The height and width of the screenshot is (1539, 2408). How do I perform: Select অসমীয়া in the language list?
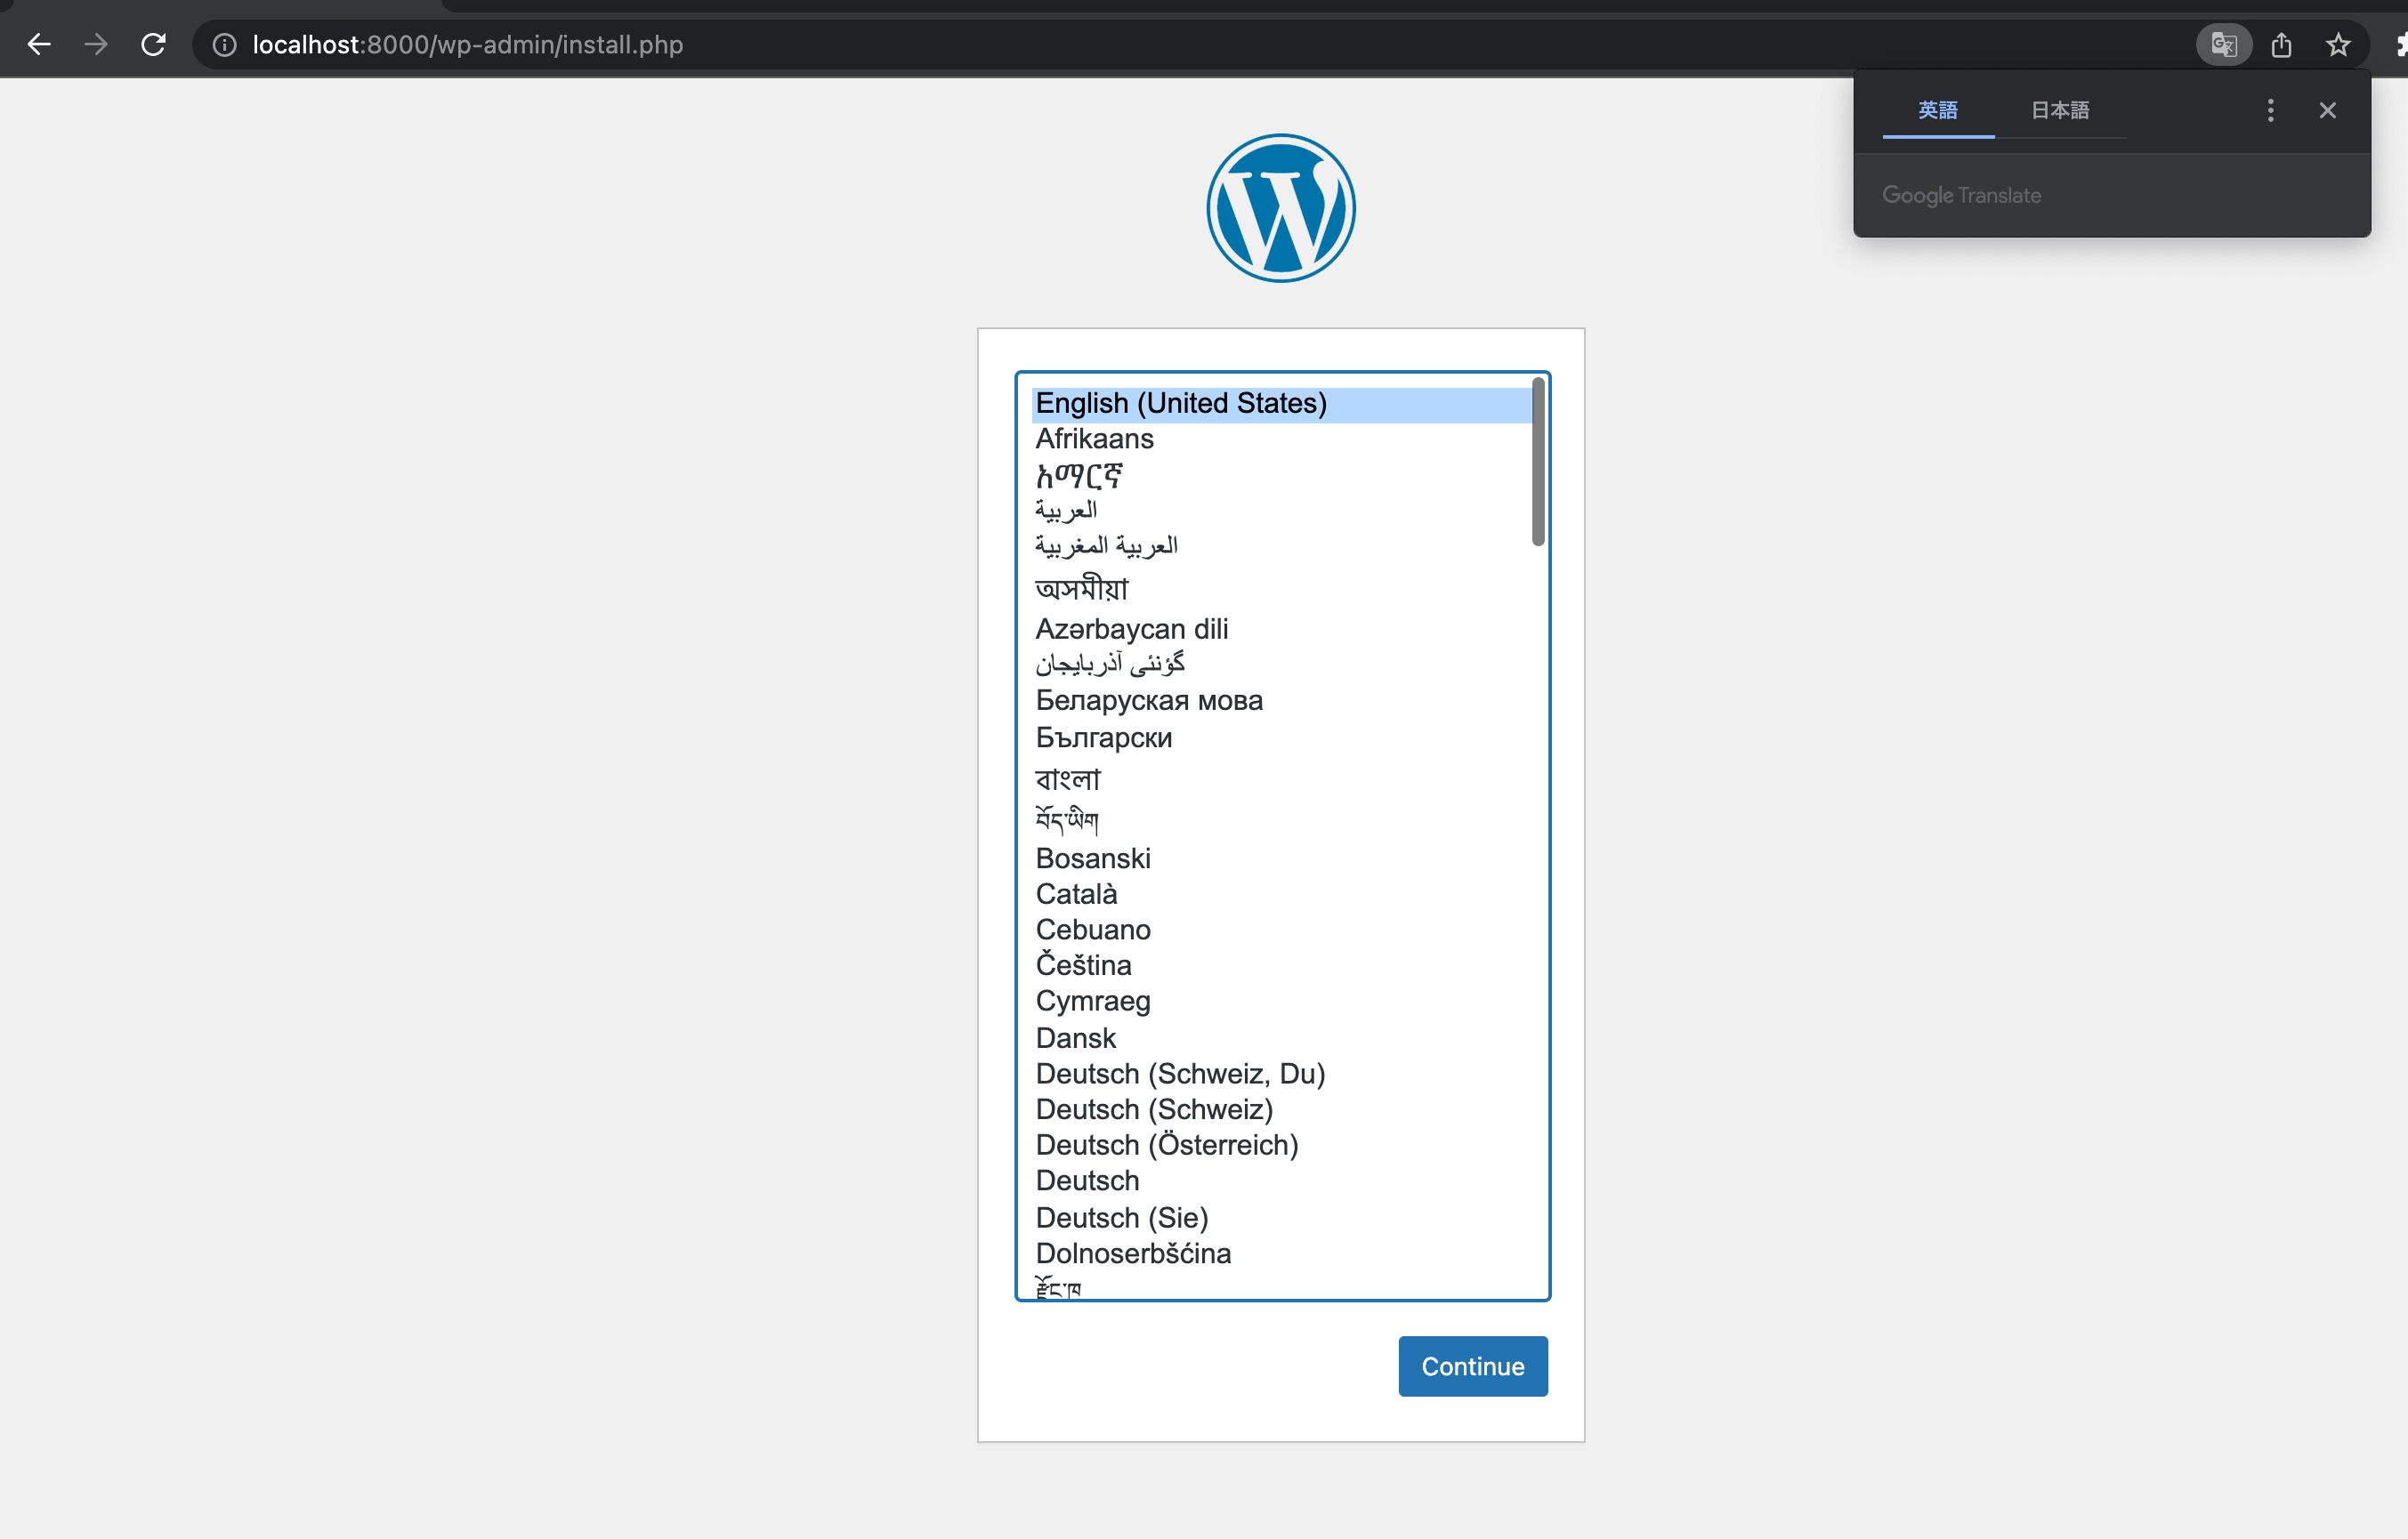point(1281,588)
